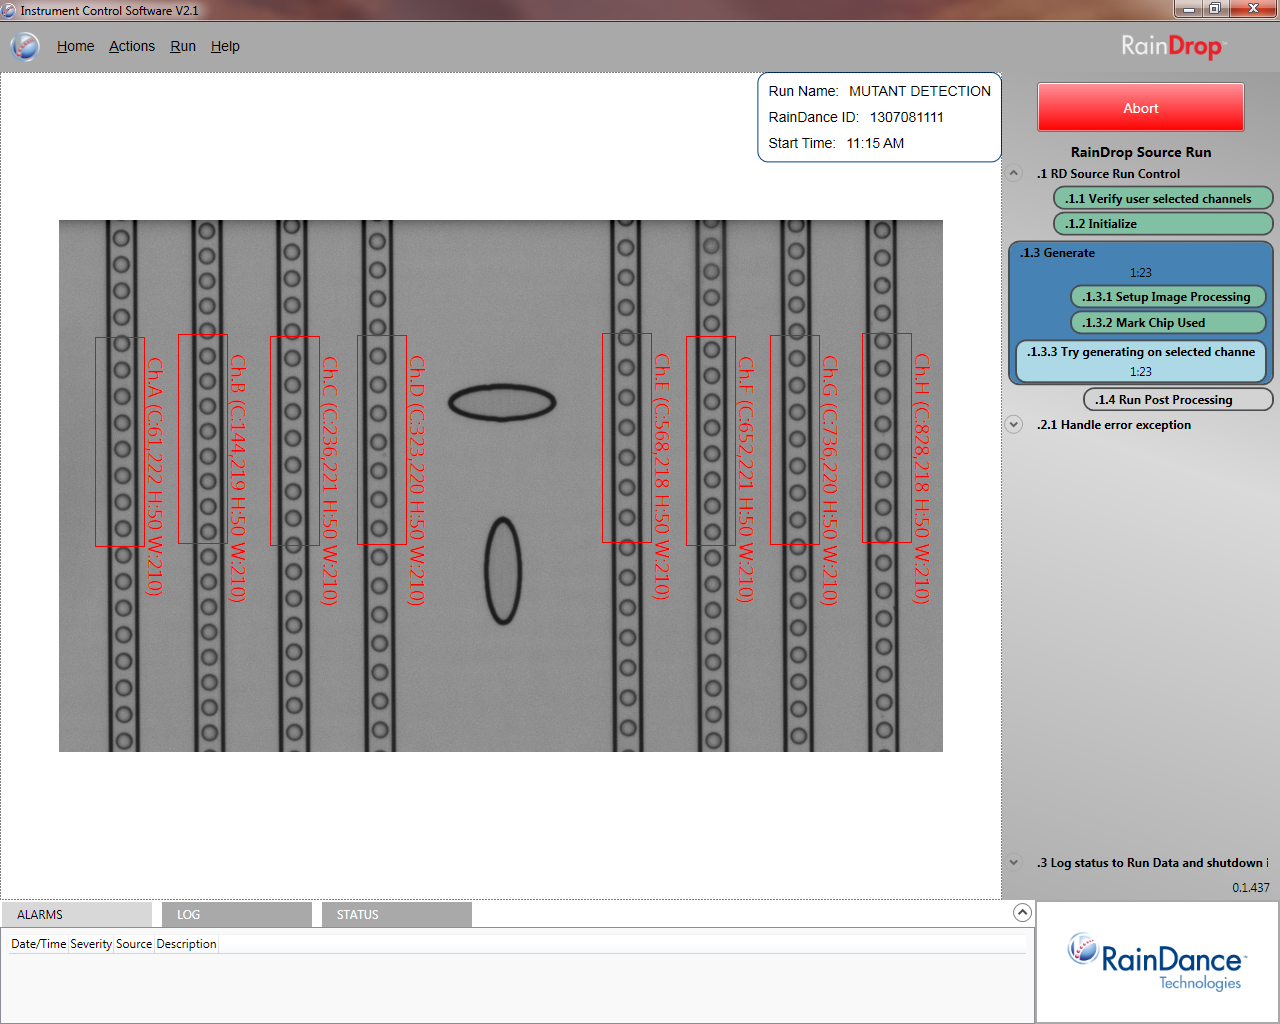Open the Help menu
1280x1024 pixels.
225,46
